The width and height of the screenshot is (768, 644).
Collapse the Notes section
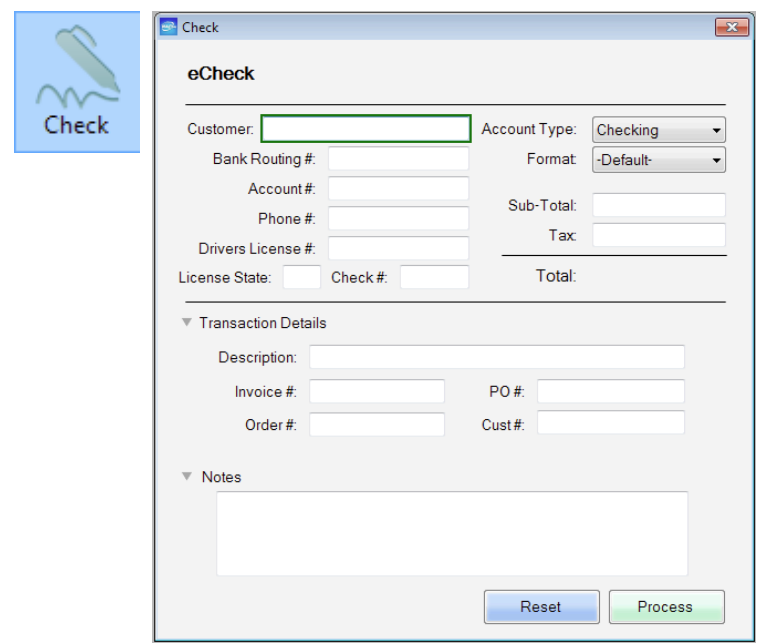pos(186,477)
